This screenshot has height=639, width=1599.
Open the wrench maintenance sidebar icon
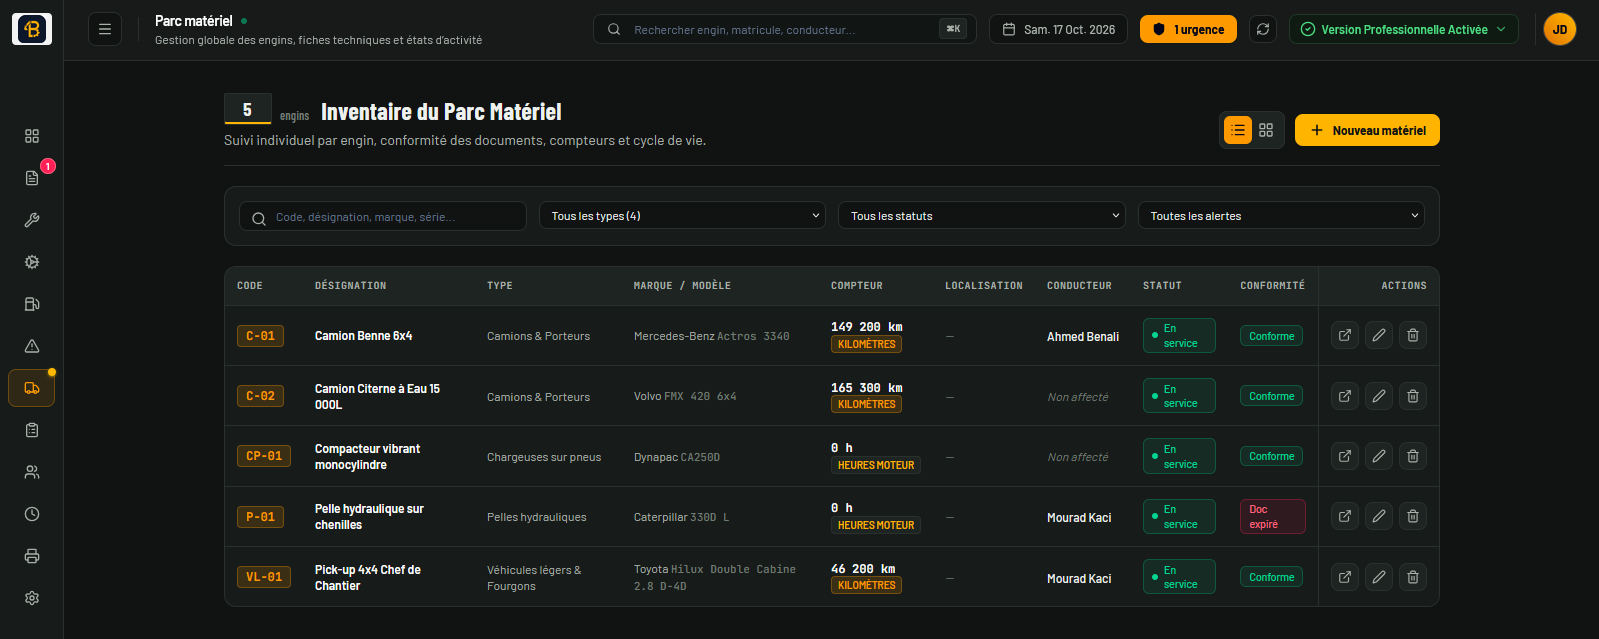(x=32, y=220)
